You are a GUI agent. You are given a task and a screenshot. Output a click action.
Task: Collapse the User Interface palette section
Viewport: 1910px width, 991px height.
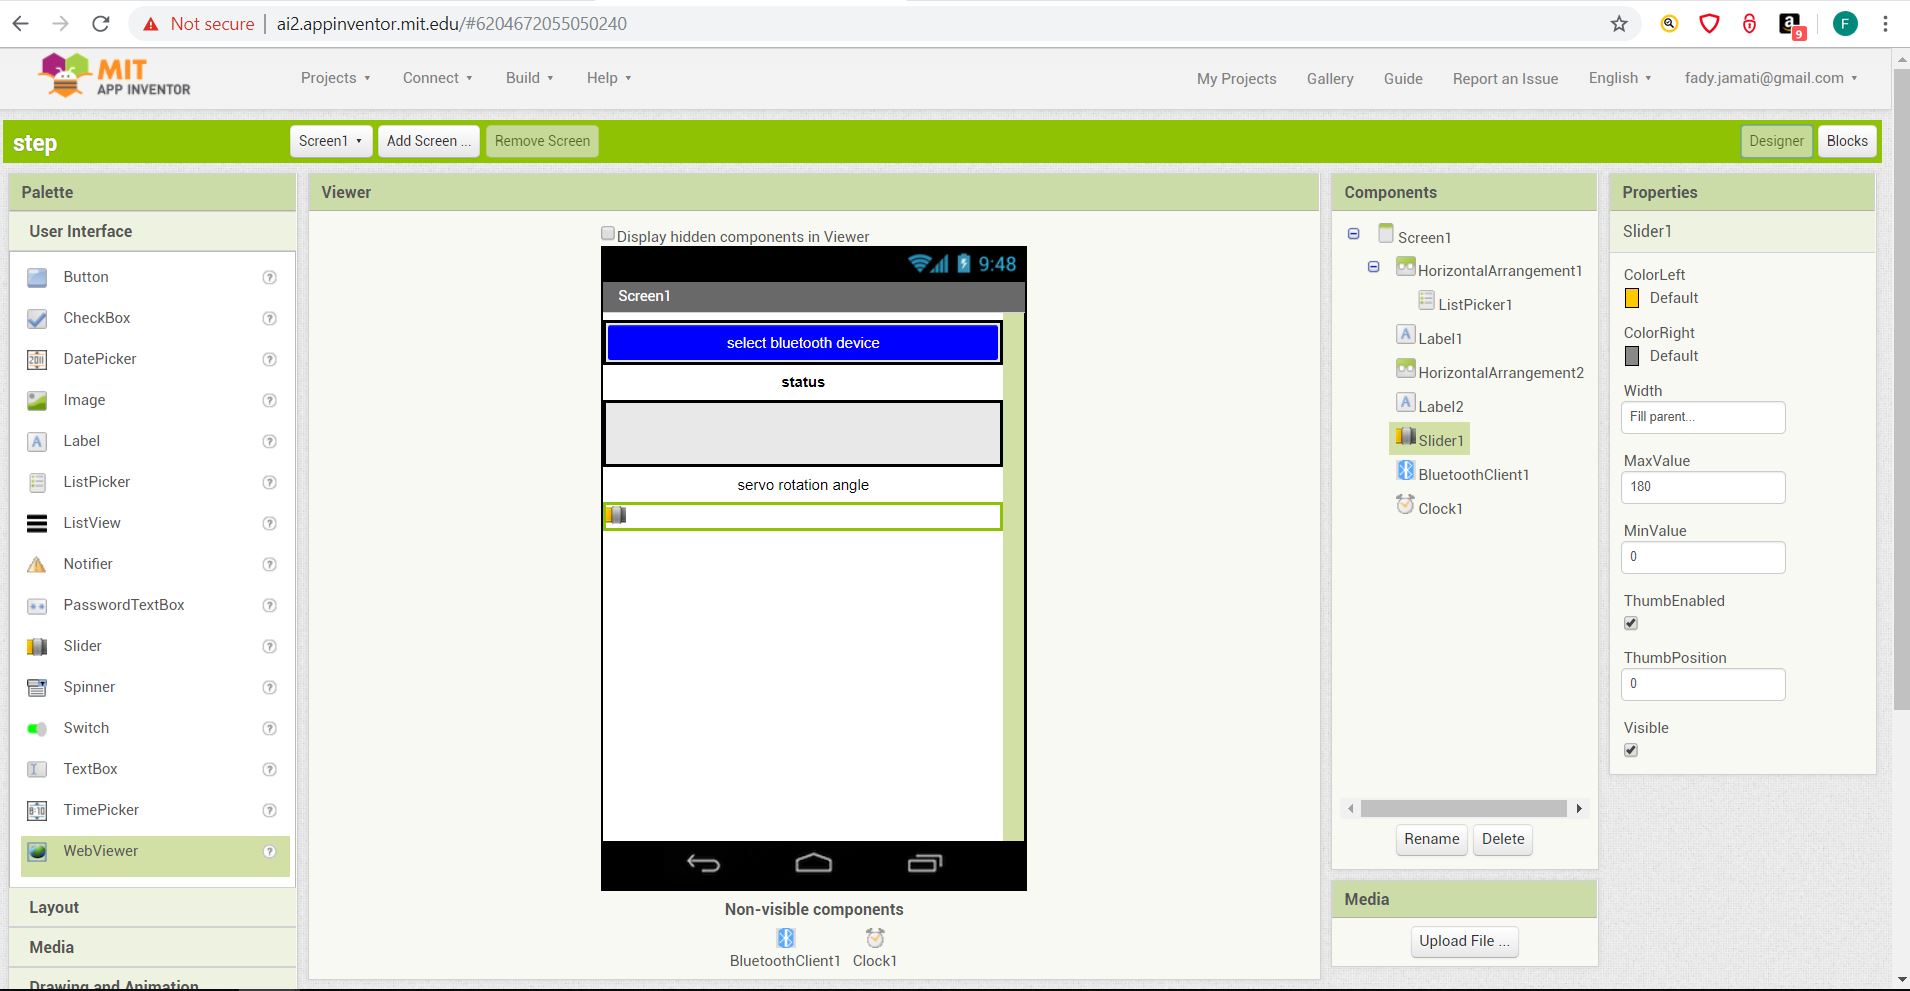pyautogui.click(x=153, y=231)
